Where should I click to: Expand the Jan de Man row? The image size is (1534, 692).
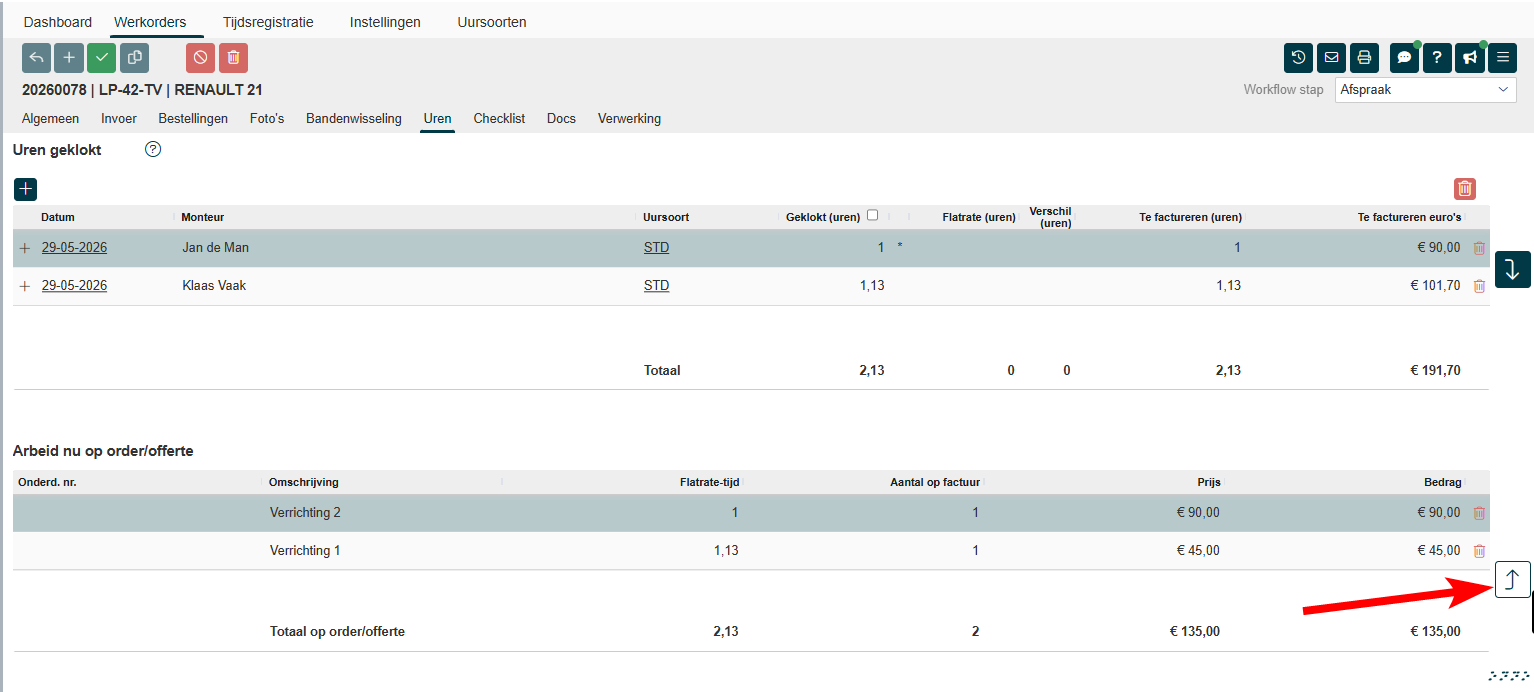(x=25, y=248)
